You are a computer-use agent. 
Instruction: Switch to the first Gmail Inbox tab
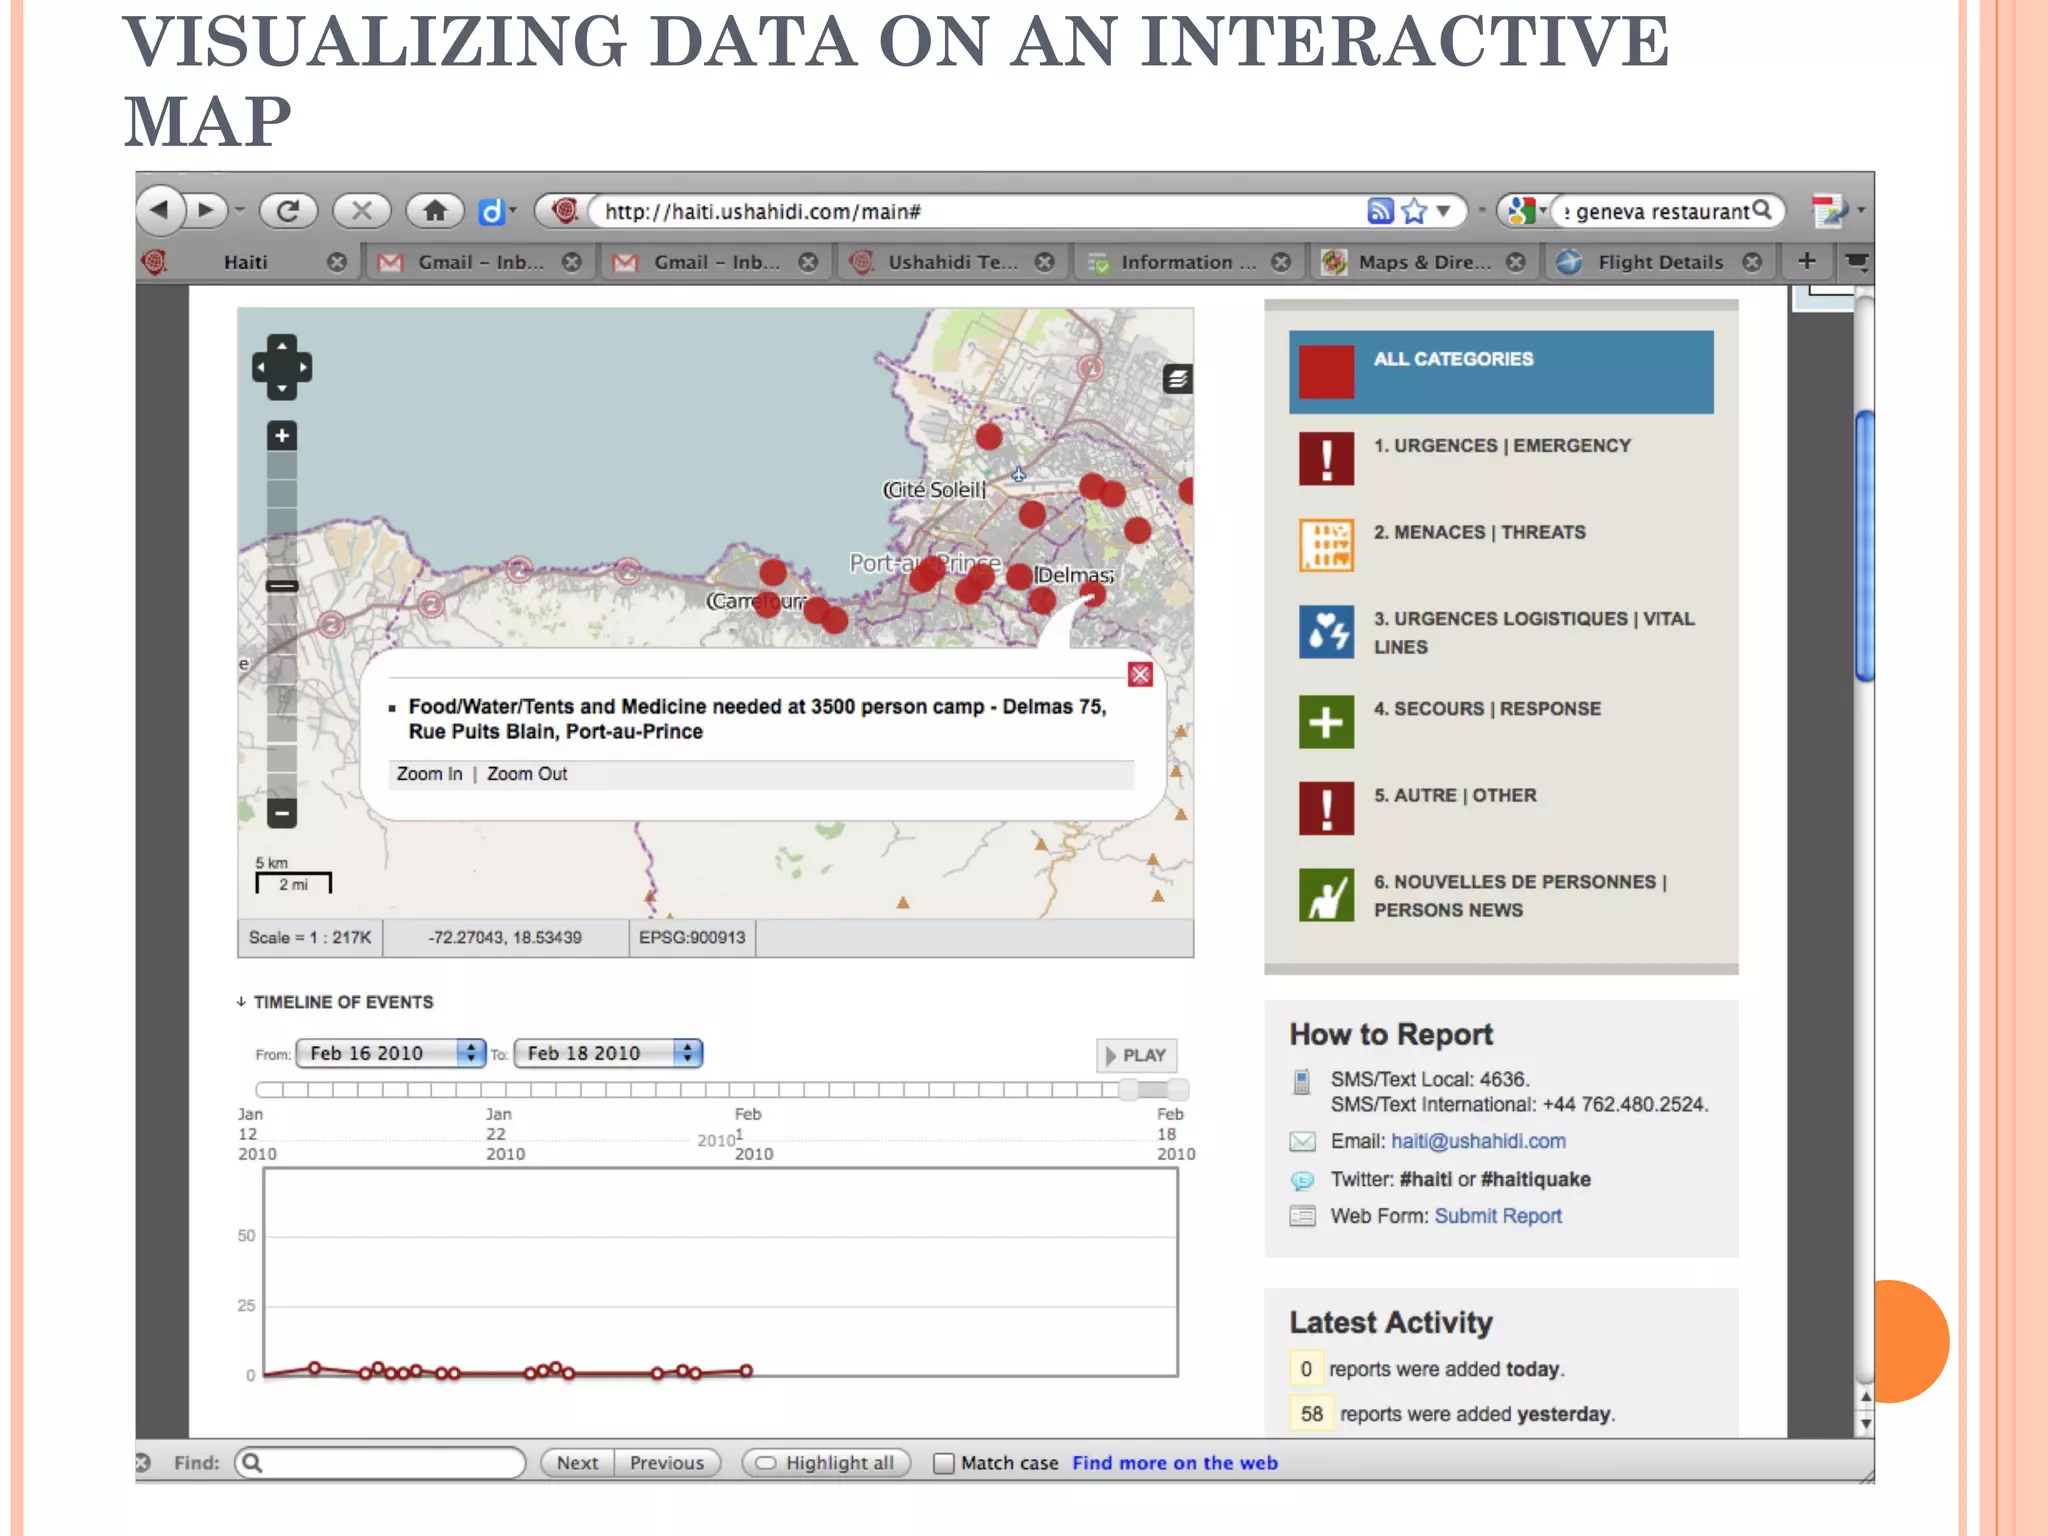(479, 262)
